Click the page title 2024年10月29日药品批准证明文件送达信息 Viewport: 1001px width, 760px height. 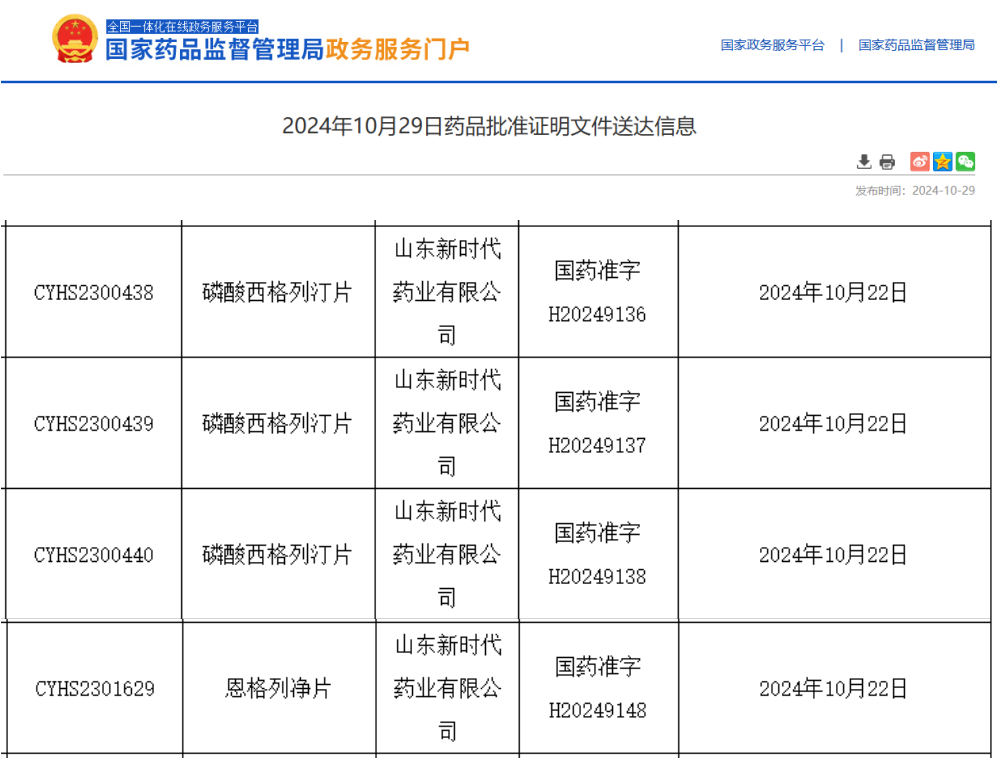pyautogui.click(x=489, y=126)
